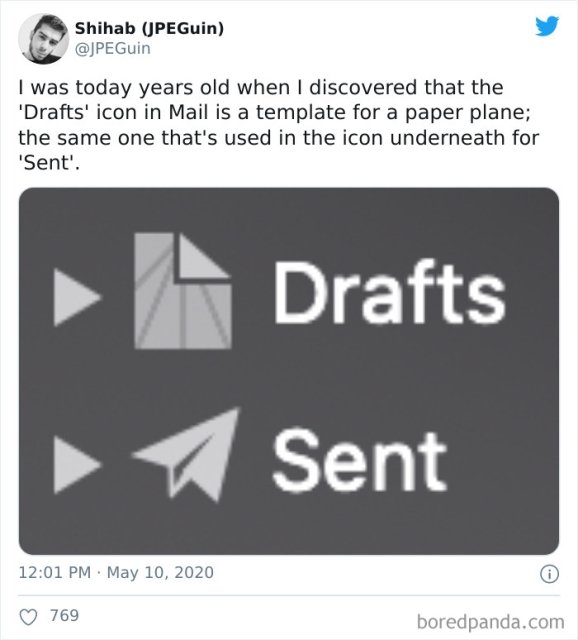Open the @JPEGuin handle link
This screenshot has height=640, width=578.
point(113,48)
